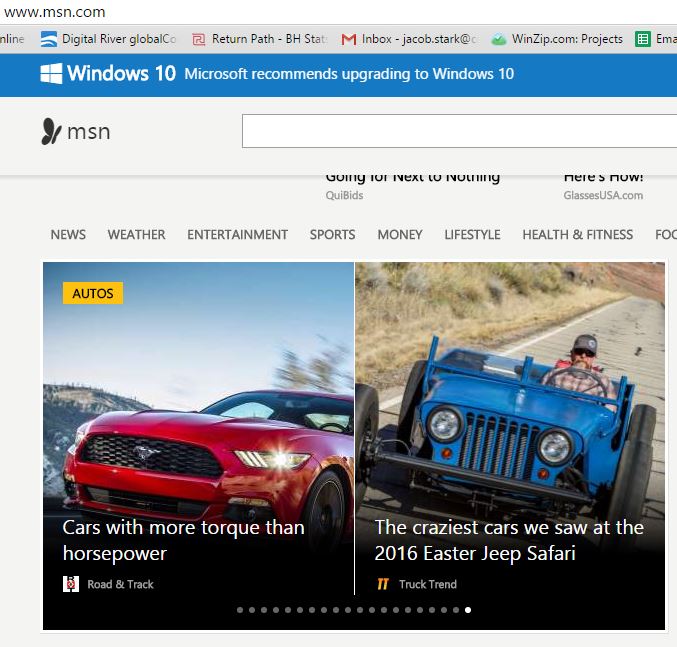
Task: Select the first carousel slide dot
Action: tap(240, 610)
